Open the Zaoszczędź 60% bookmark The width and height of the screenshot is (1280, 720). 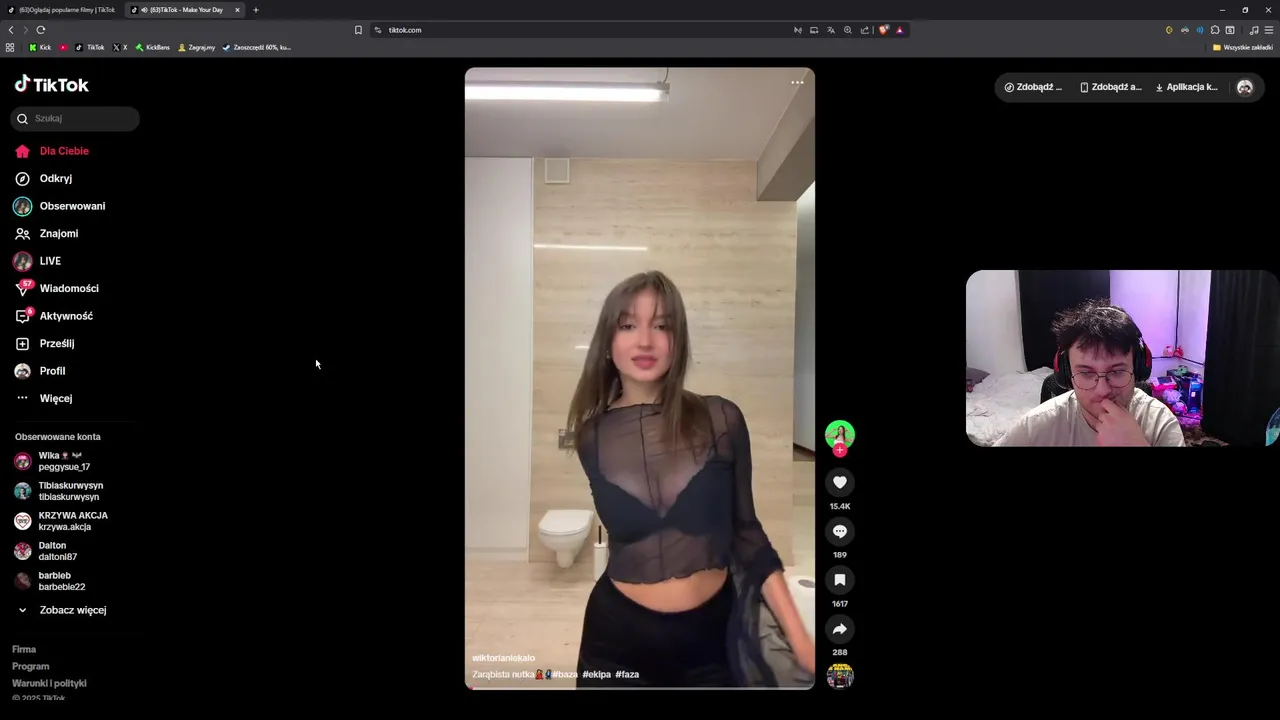click(257, 47)
